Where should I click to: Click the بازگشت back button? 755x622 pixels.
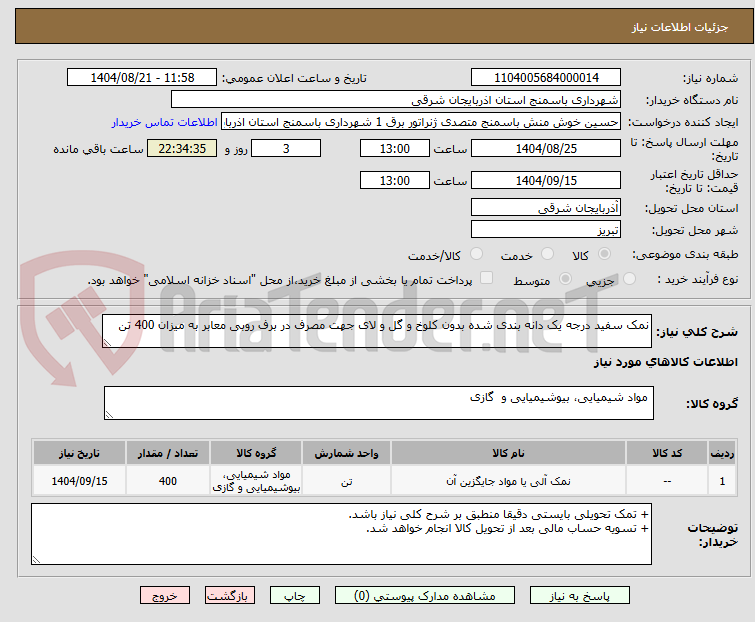tap(229, 596)
